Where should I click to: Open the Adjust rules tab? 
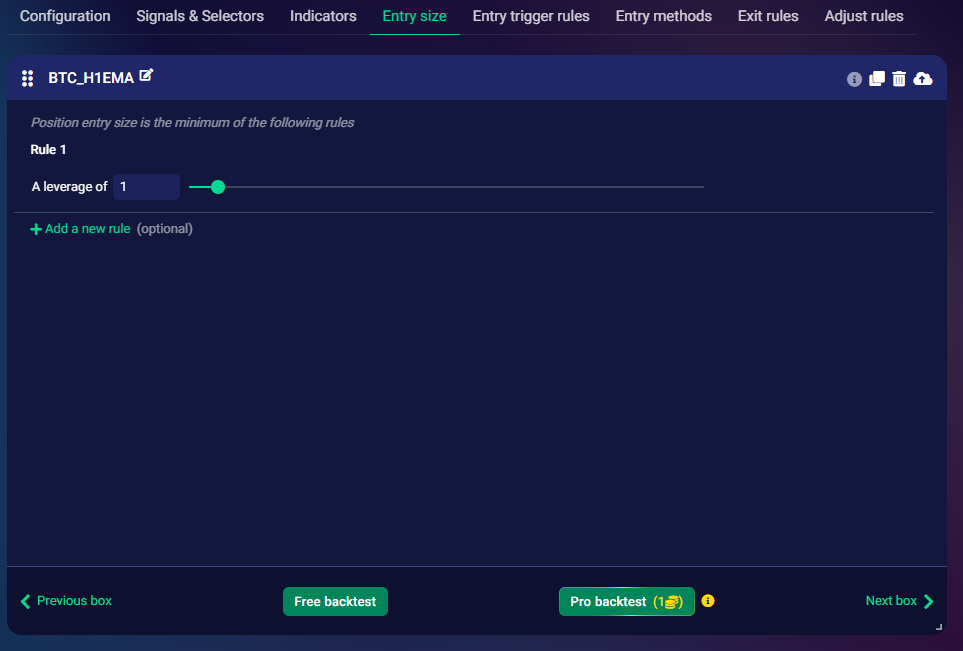864,16
